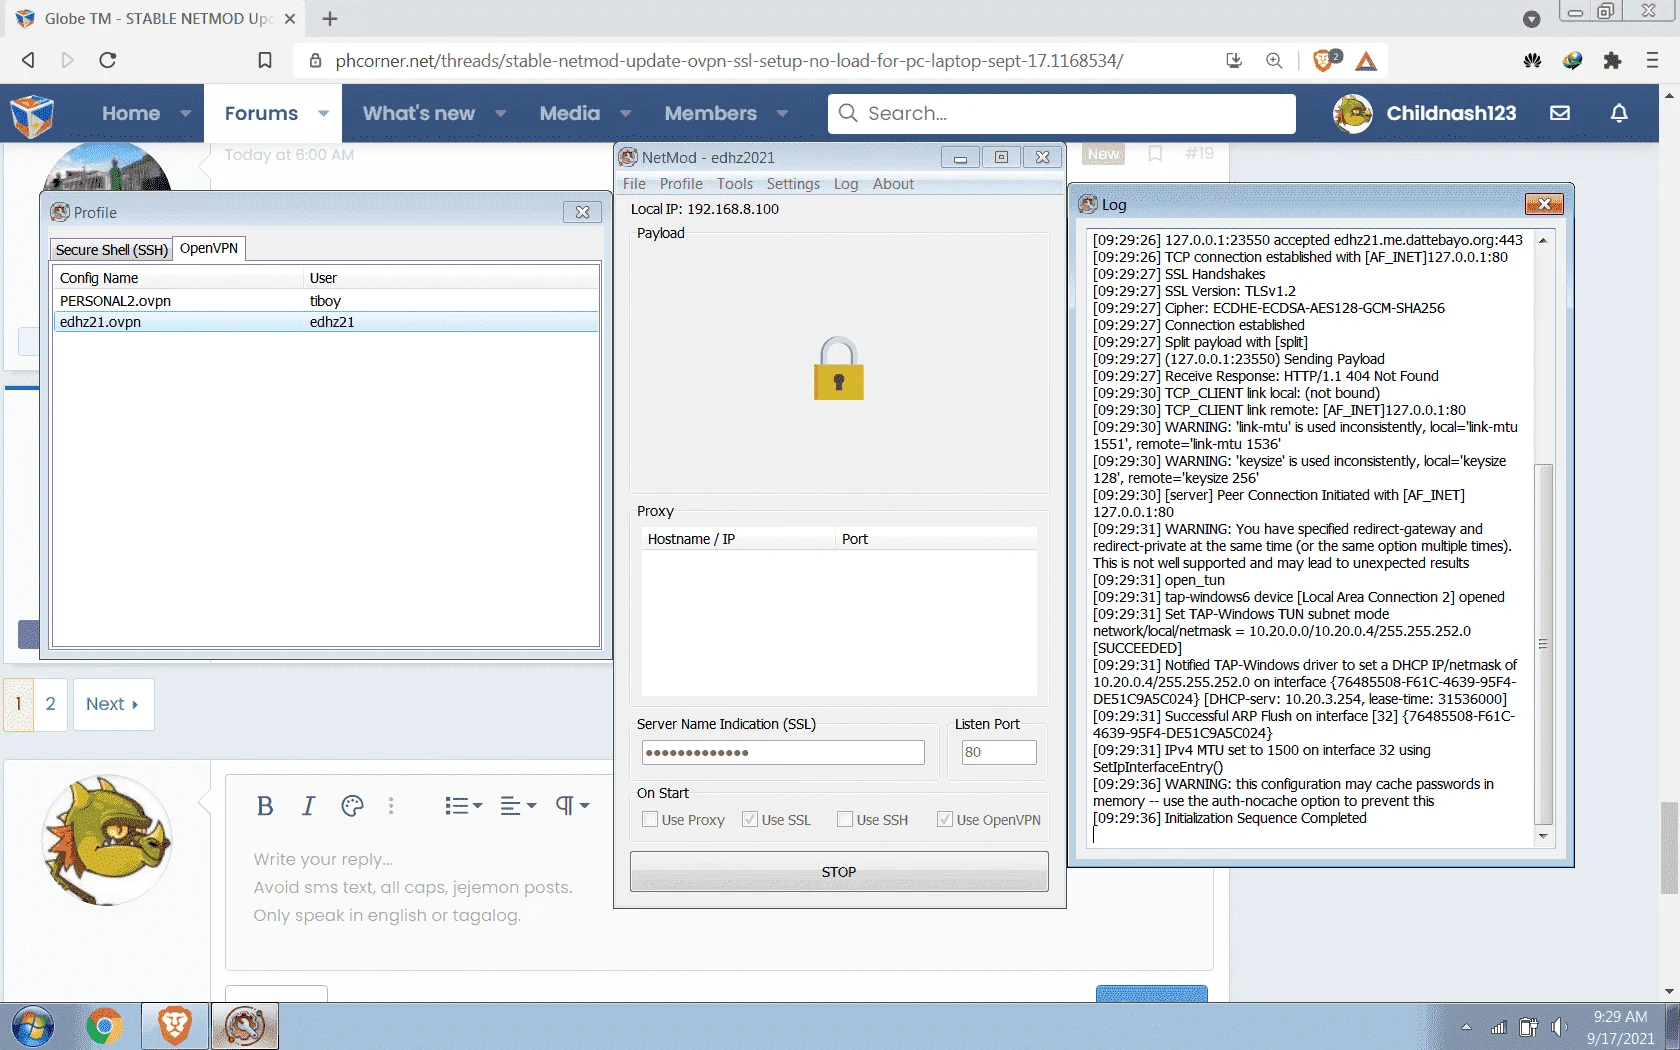Toggle the Use Proxy checkbox

point(650,820)
